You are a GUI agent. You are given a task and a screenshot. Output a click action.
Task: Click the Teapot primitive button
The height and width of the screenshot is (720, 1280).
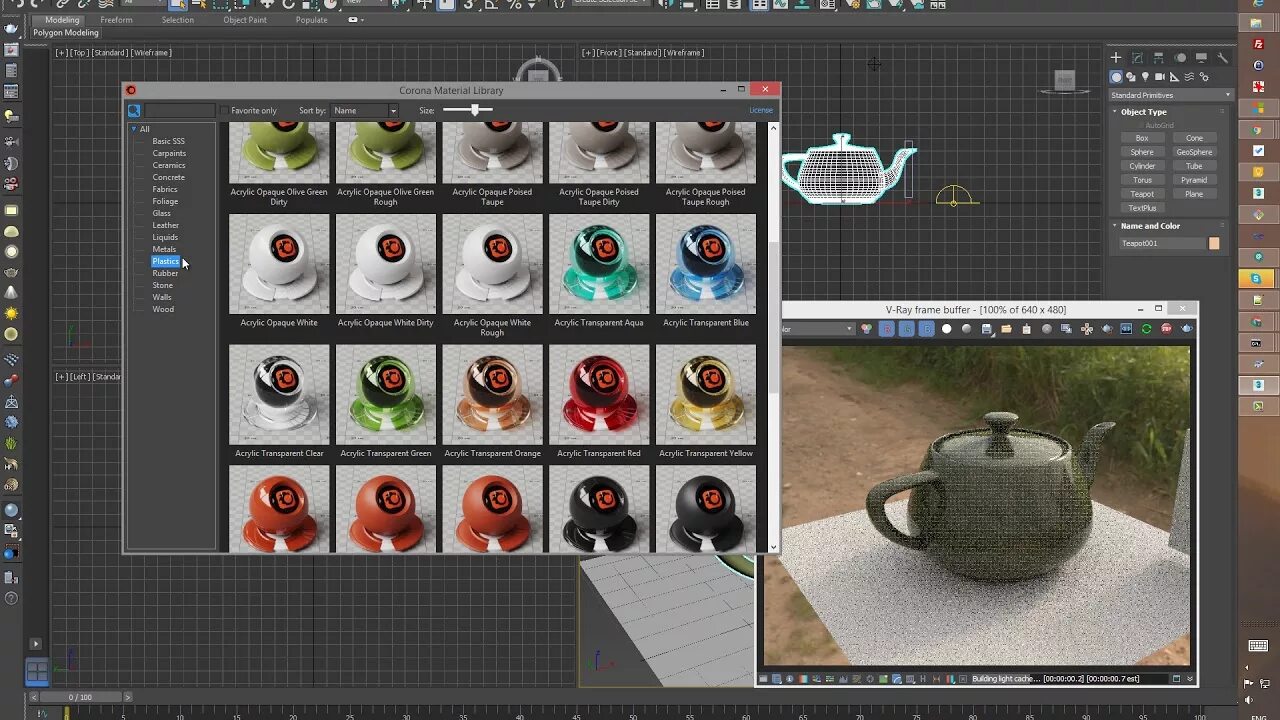1142,194
